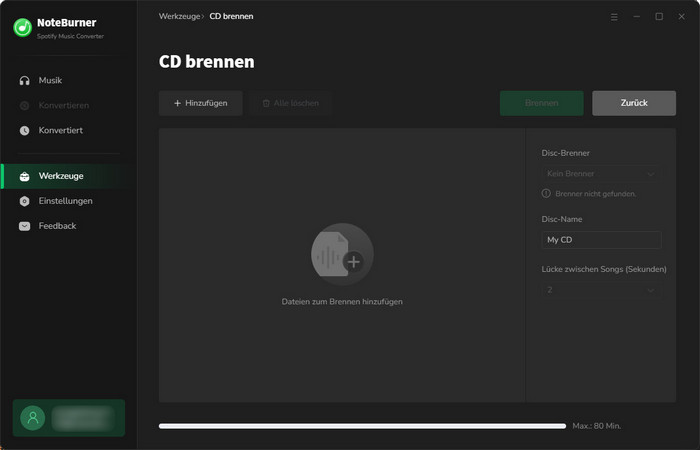Click the Hinzufügen button
This screenshot has width=700, height=450.
pyautogui.click(x=200, y=103)
